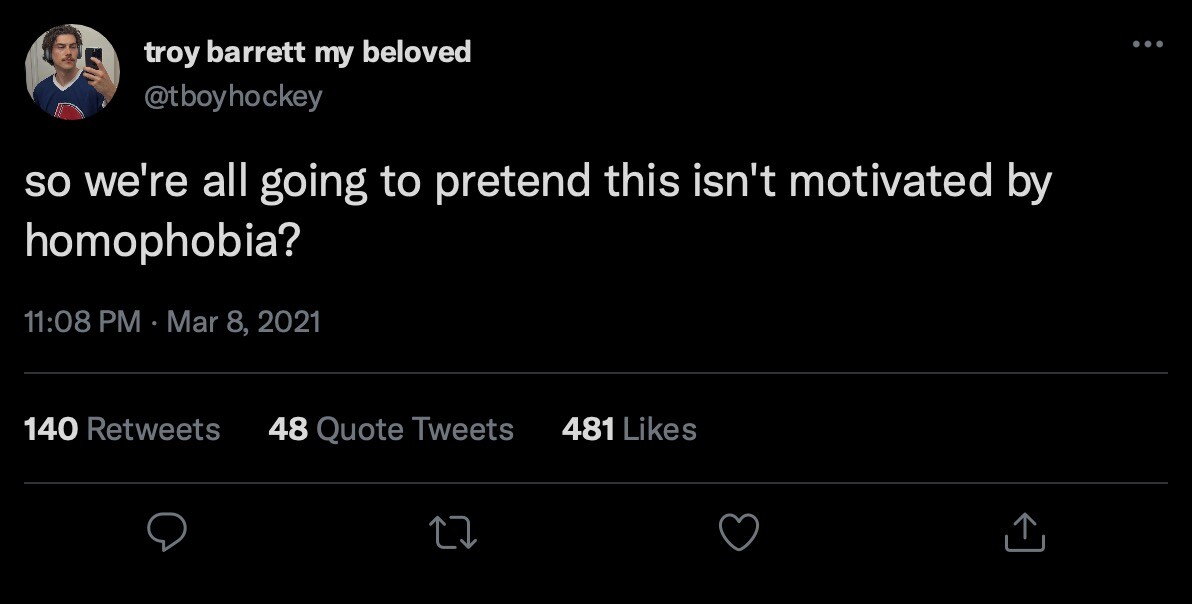
Task: Click the bold number 140
Action: 51,429
